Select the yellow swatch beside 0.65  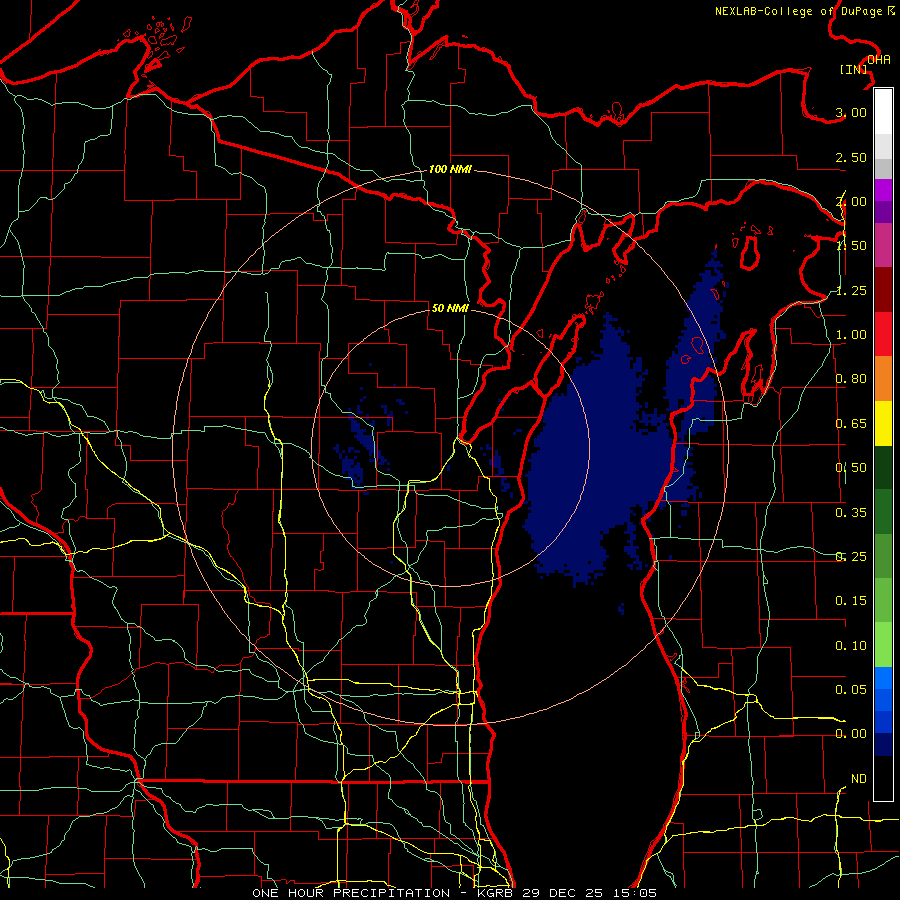point(883,423)
